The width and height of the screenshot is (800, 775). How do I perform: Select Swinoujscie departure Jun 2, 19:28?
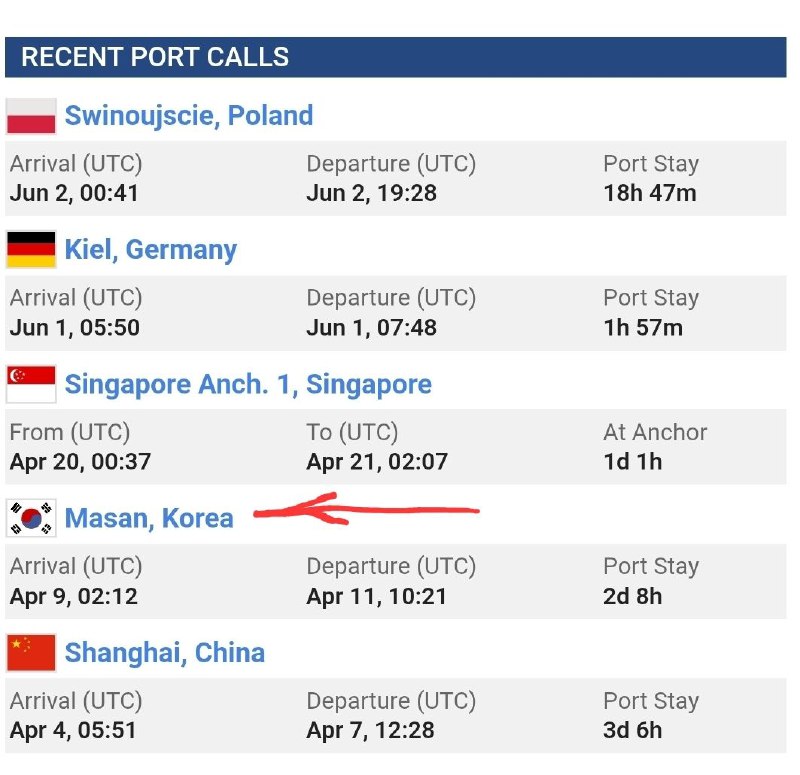[x=371, y=193]
